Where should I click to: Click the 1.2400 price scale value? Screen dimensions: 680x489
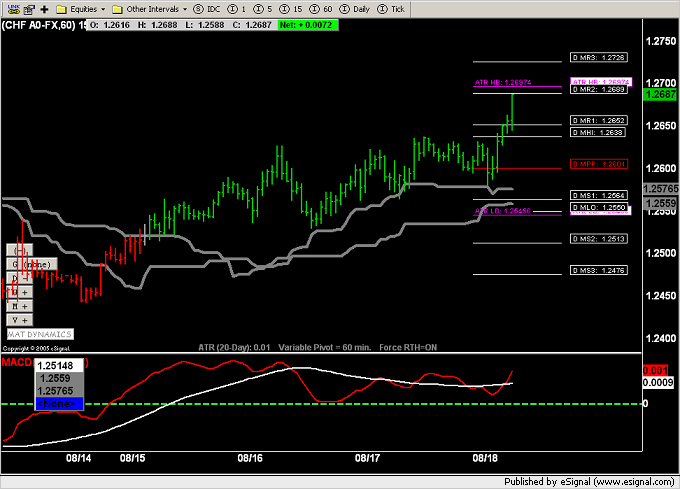660,338
